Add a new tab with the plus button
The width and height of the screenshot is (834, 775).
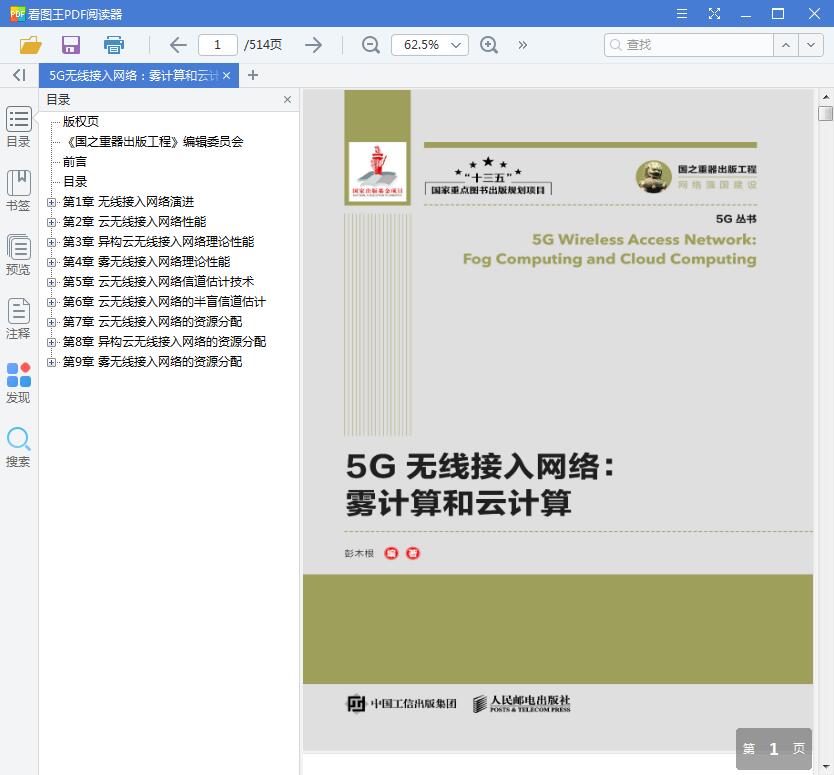click(x=253, y=76)
